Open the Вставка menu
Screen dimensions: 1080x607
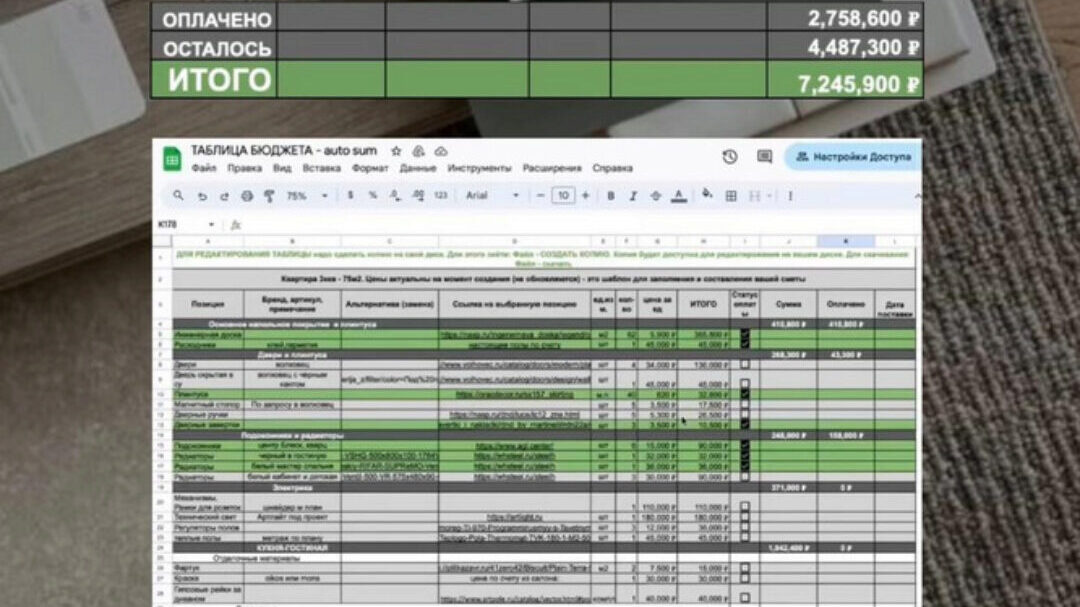click(321, 168)
